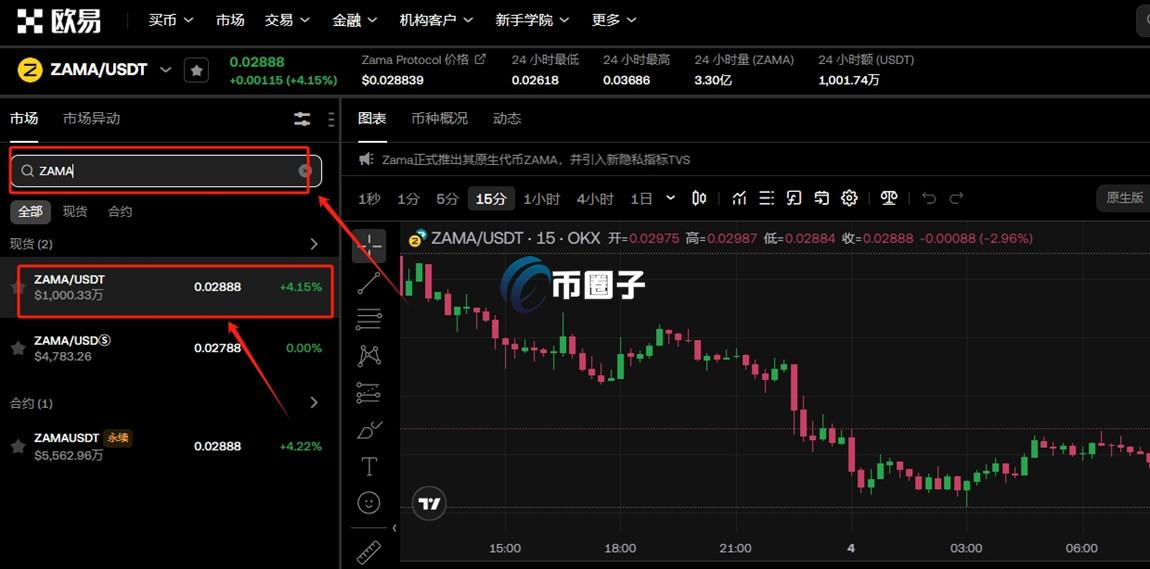Click the trade-on-chart icon
Image resolution: width=1150 pixels, height=569 pixels.
click(794, 198)
